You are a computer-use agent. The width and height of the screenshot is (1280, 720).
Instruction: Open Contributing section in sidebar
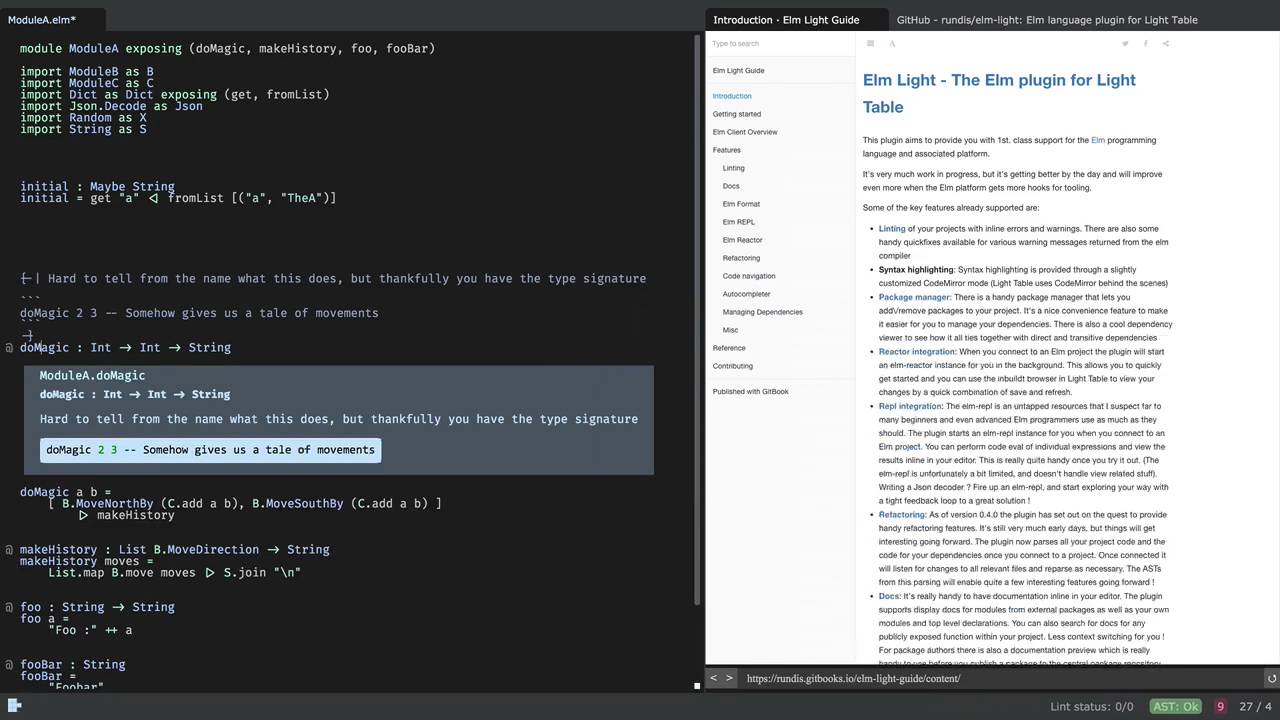pos(733,366)
